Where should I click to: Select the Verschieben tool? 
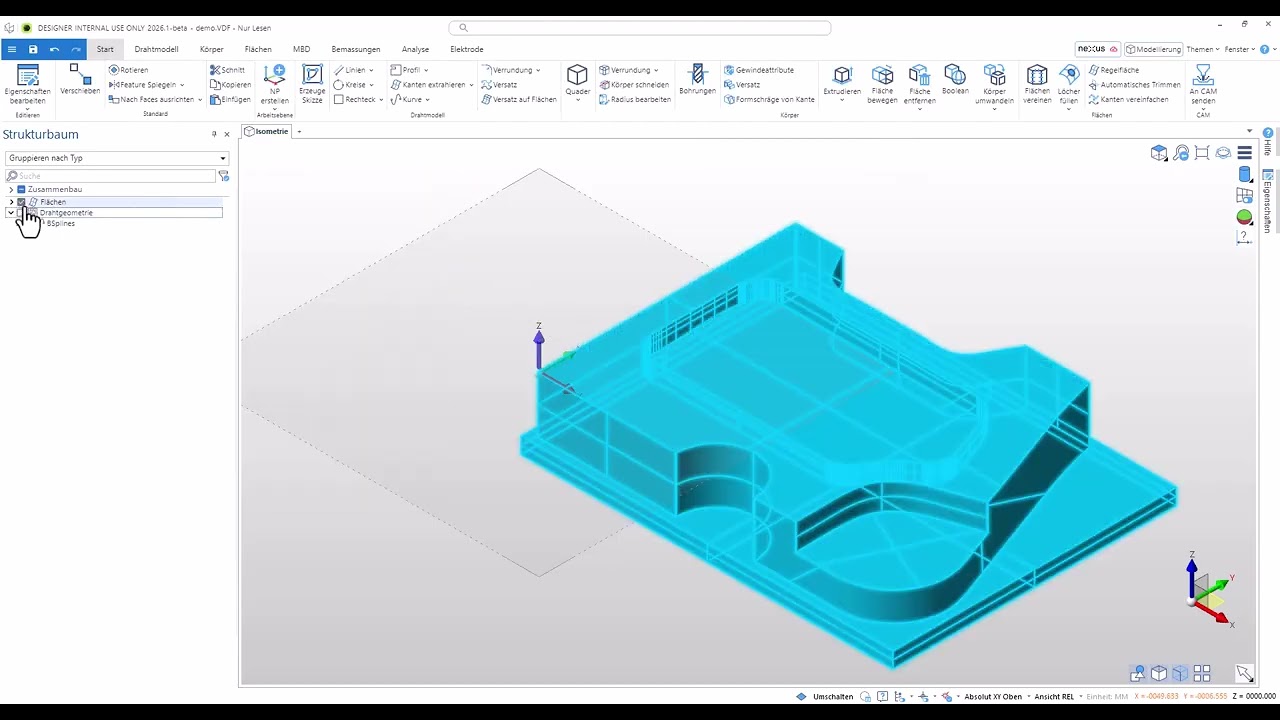[x=80, y=80]
